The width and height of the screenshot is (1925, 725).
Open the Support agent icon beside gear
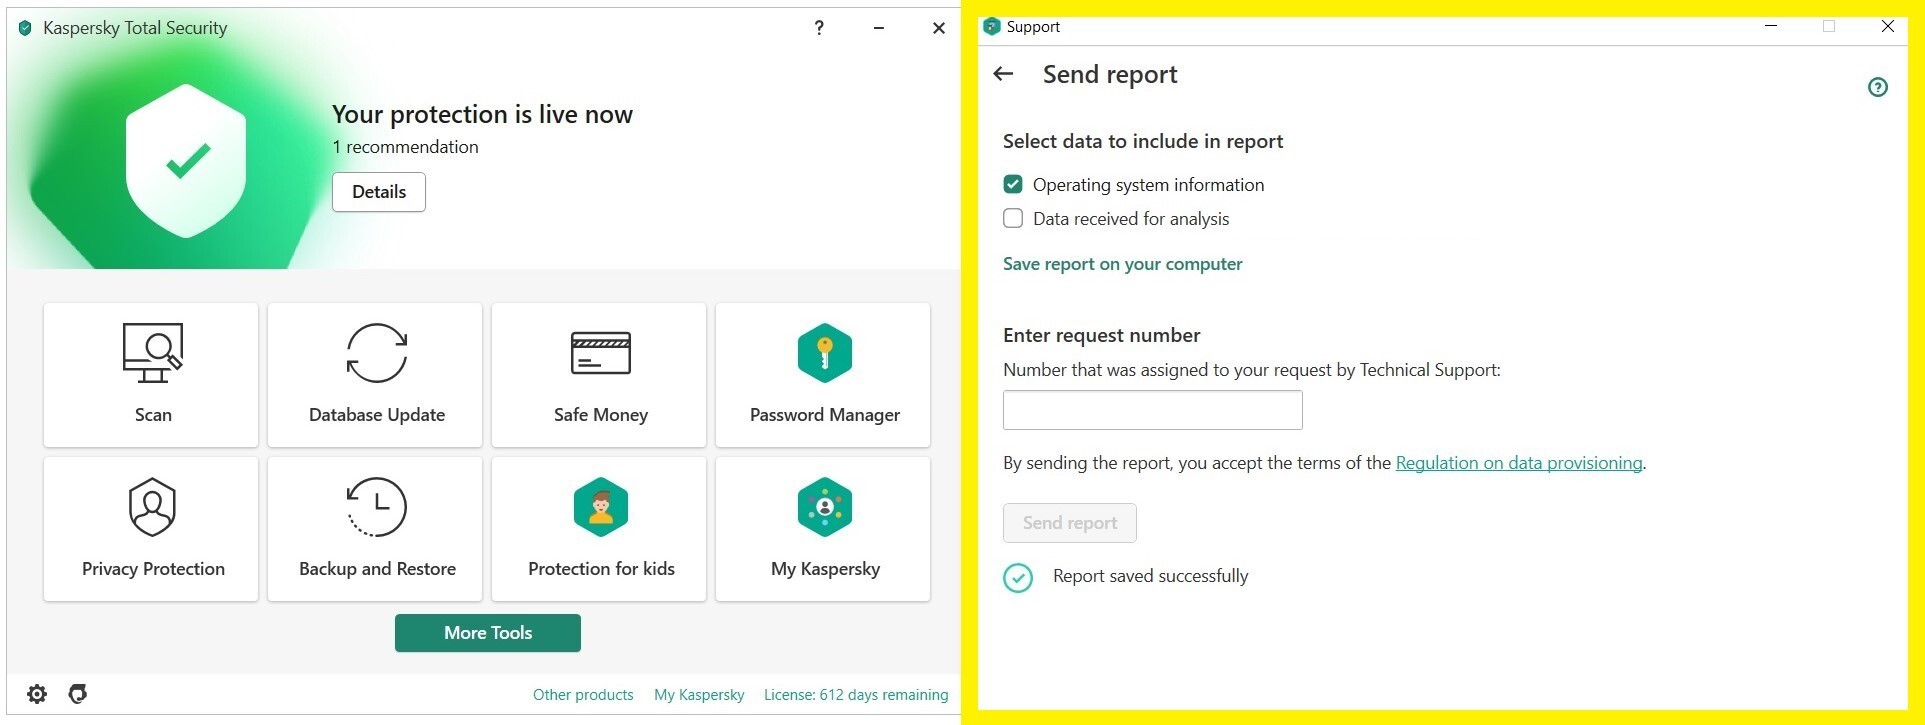pos(78,694)
